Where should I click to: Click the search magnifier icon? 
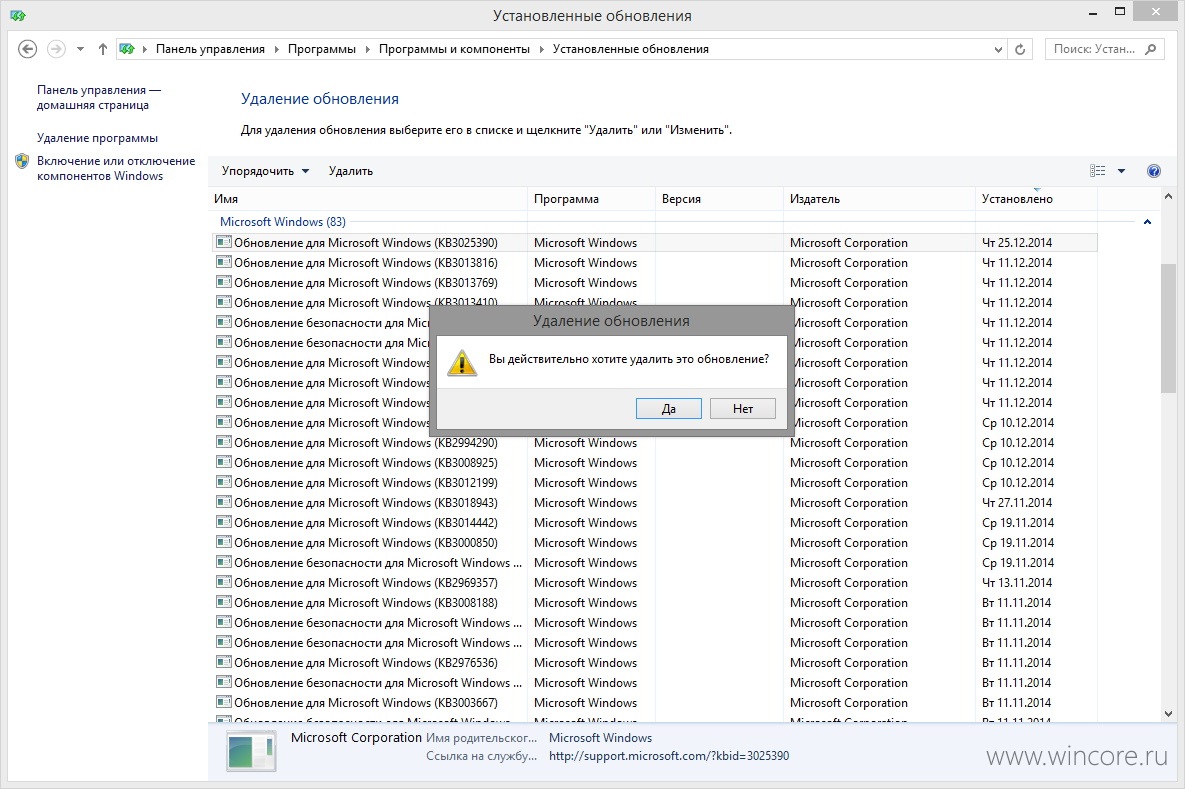[1151, 49]
